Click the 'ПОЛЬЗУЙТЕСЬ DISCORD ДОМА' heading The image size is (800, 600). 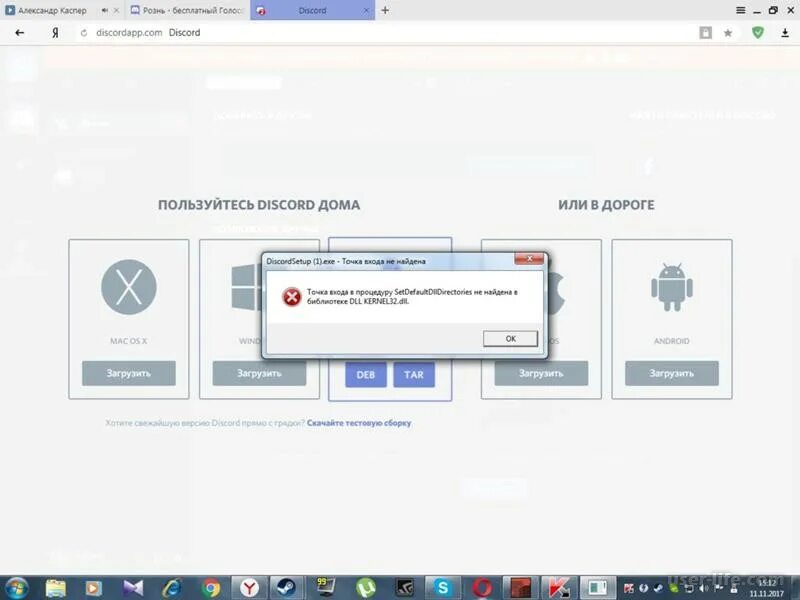pyautogui.click(x=259, y=205)
